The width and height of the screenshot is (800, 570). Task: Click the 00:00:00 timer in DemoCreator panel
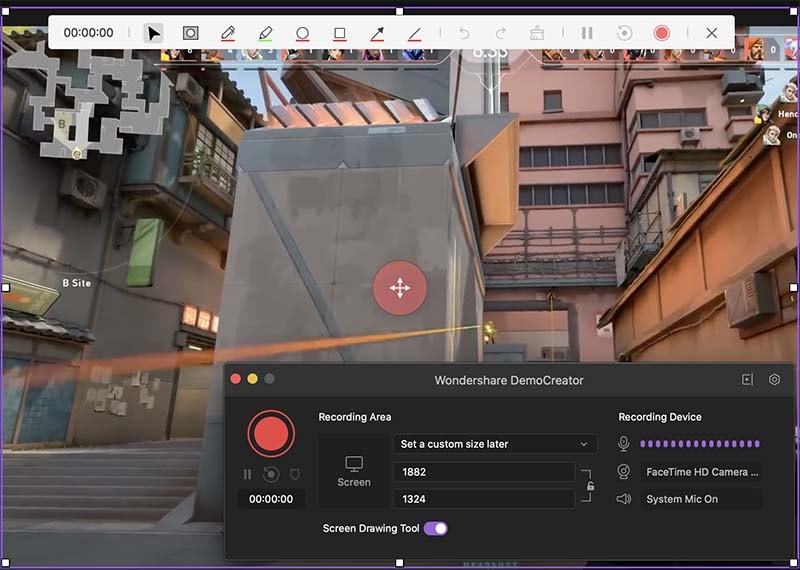pos(271,499)
